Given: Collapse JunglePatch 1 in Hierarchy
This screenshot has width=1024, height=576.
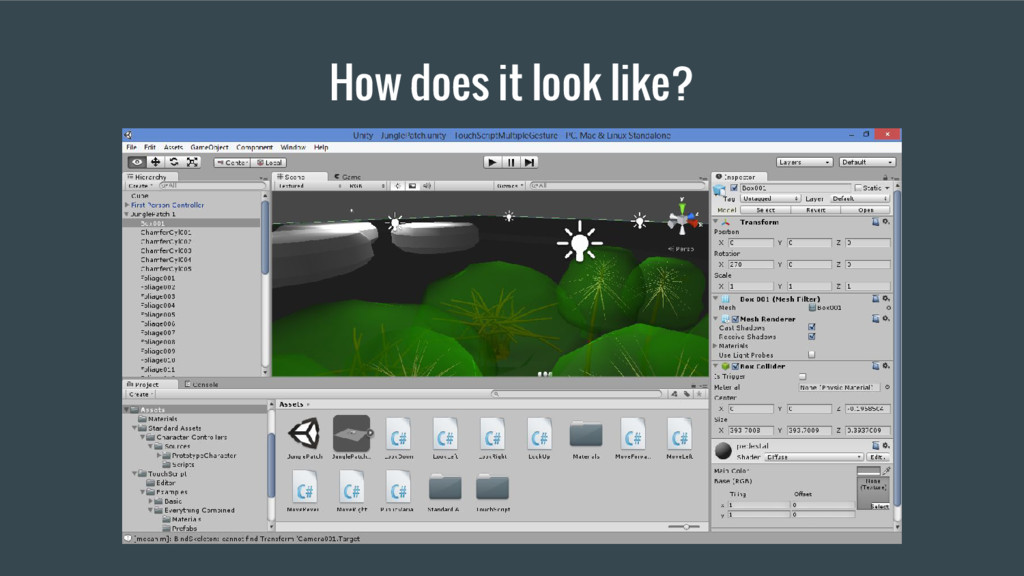Looking at the screenshot, I should click(x=127, y=214).
